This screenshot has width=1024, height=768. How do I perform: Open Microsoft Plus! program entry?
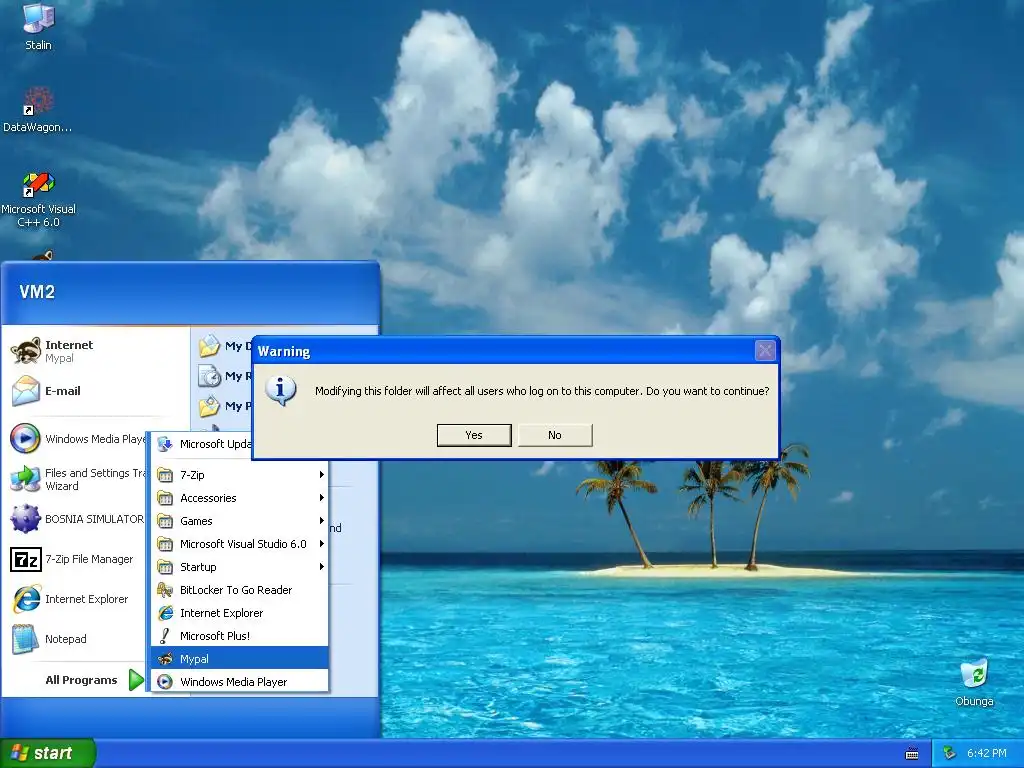coord(239,635)
